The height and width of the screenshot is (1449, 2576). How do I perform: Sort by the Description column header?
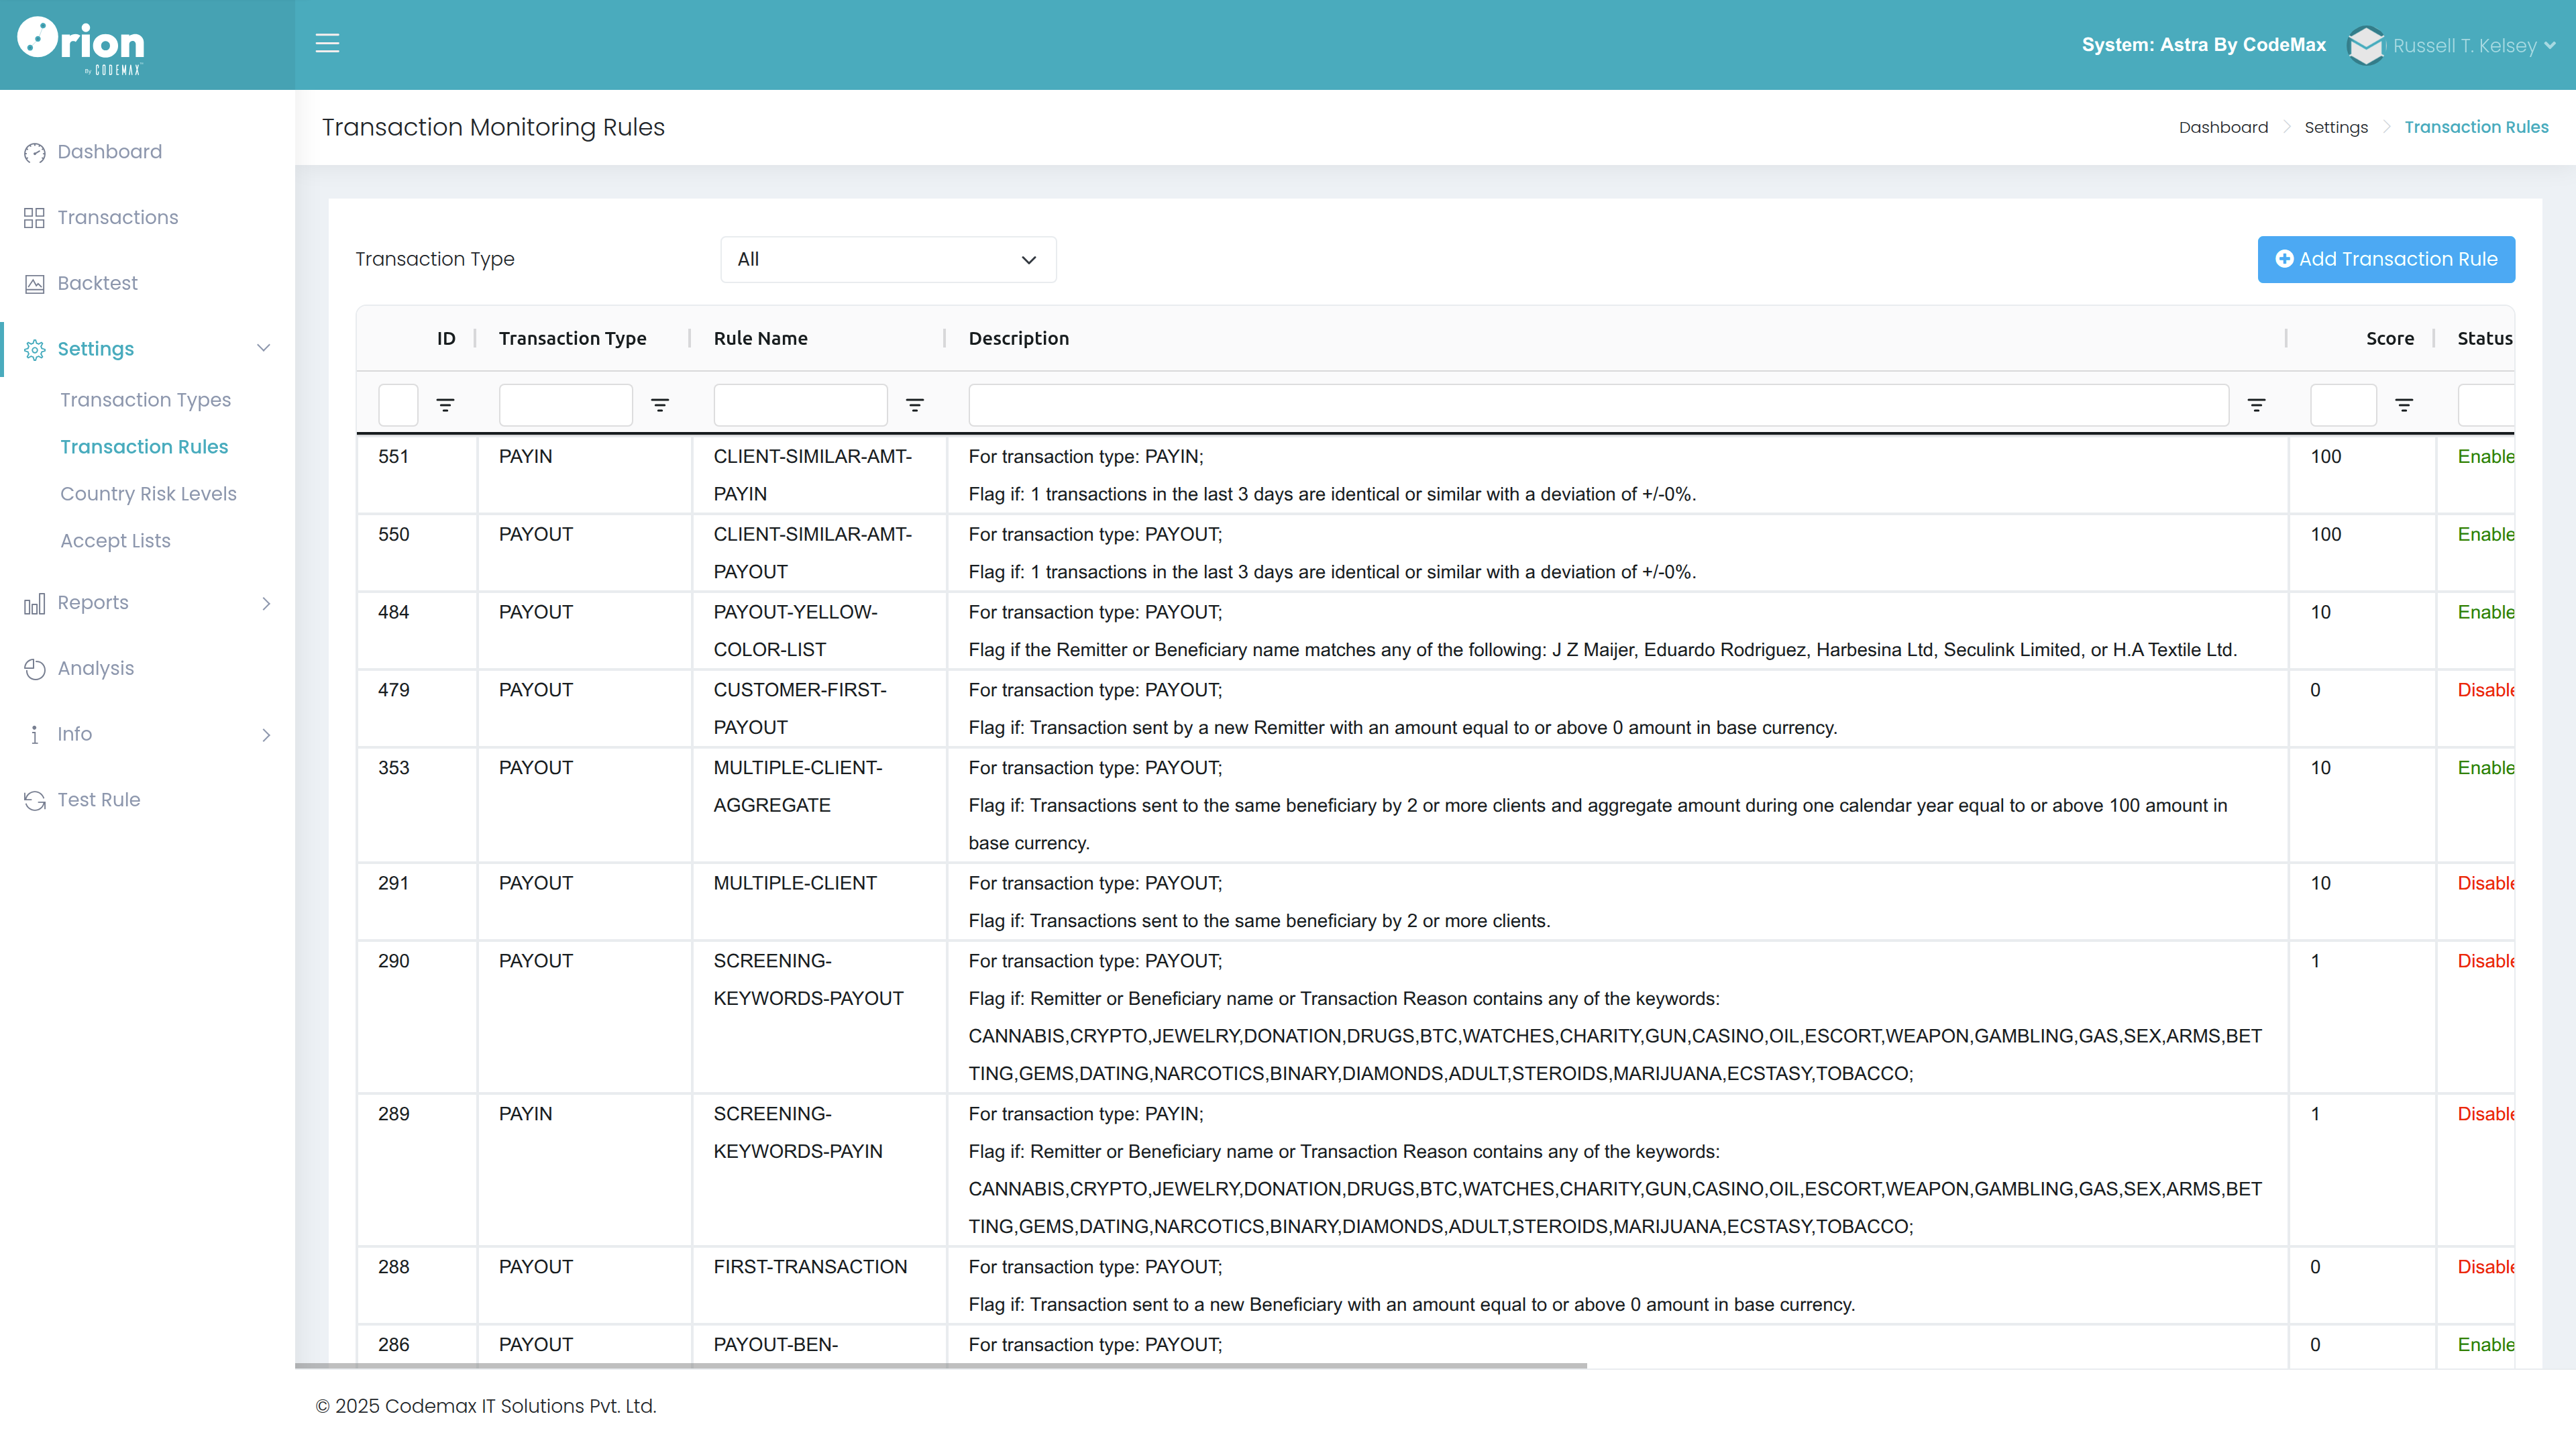(1018, 339)
